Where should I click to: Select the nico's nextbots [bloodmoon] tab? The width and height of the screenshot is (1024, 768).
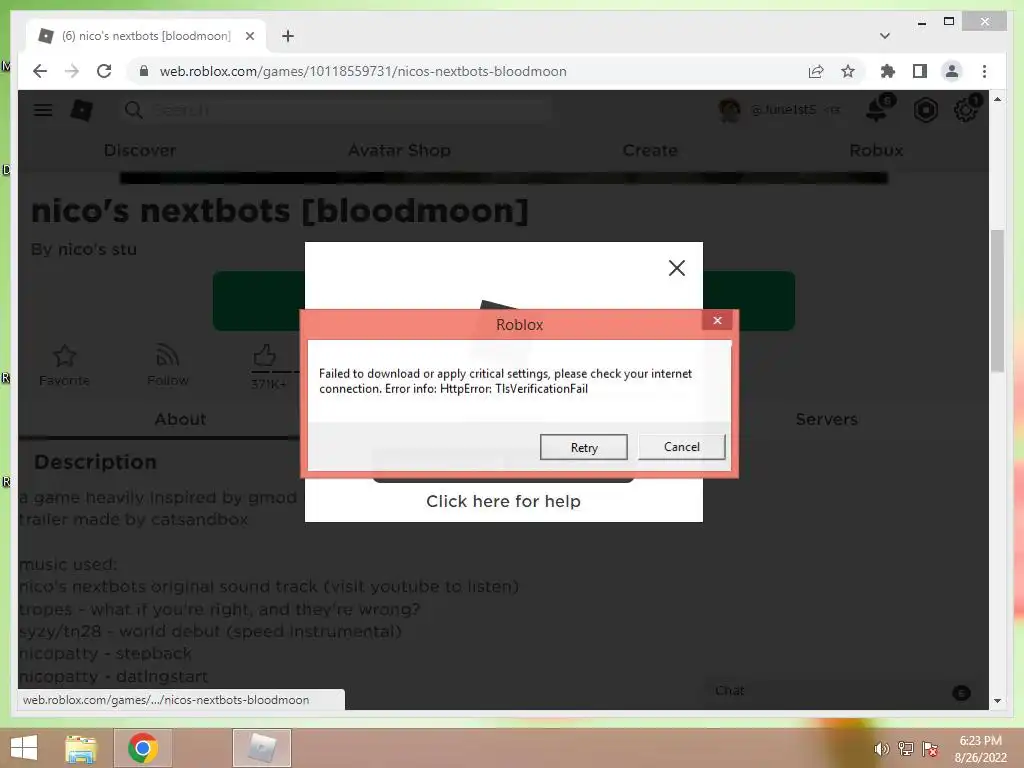click(x=146, y=36)
